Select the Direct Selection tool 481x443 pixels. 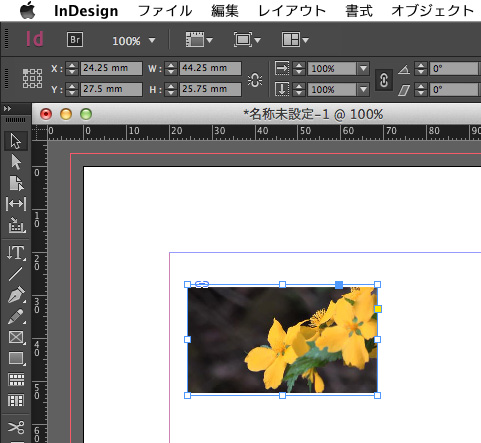coord(16,162)
